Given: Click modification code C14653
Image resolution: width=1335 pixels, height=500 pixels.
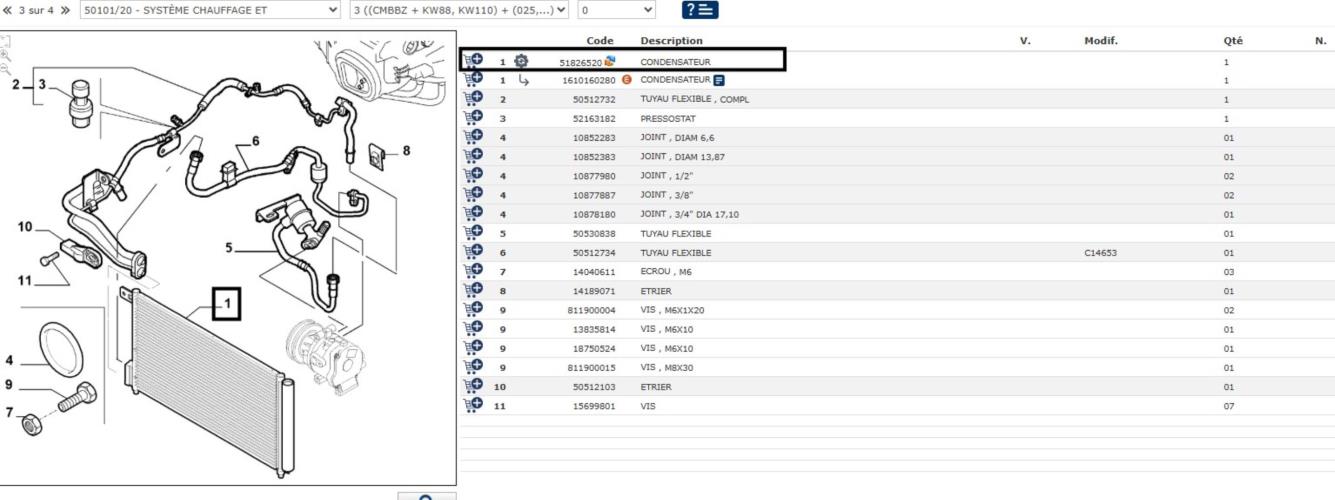Looking at the screenshot, I should coord(1100,253).
